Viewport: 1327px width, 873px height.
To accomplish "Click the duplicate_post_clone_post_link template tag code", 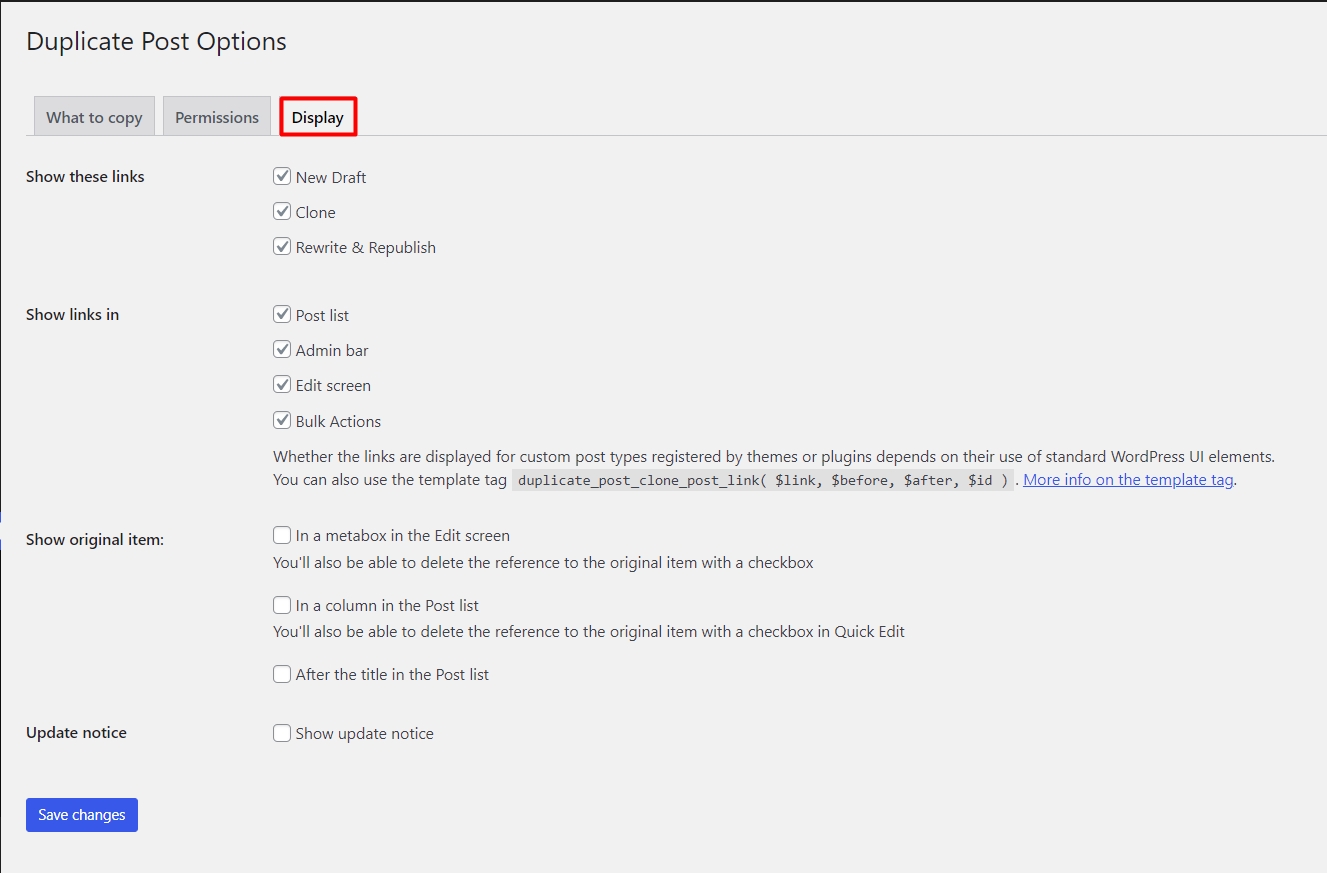I will (x=762, y=480).
